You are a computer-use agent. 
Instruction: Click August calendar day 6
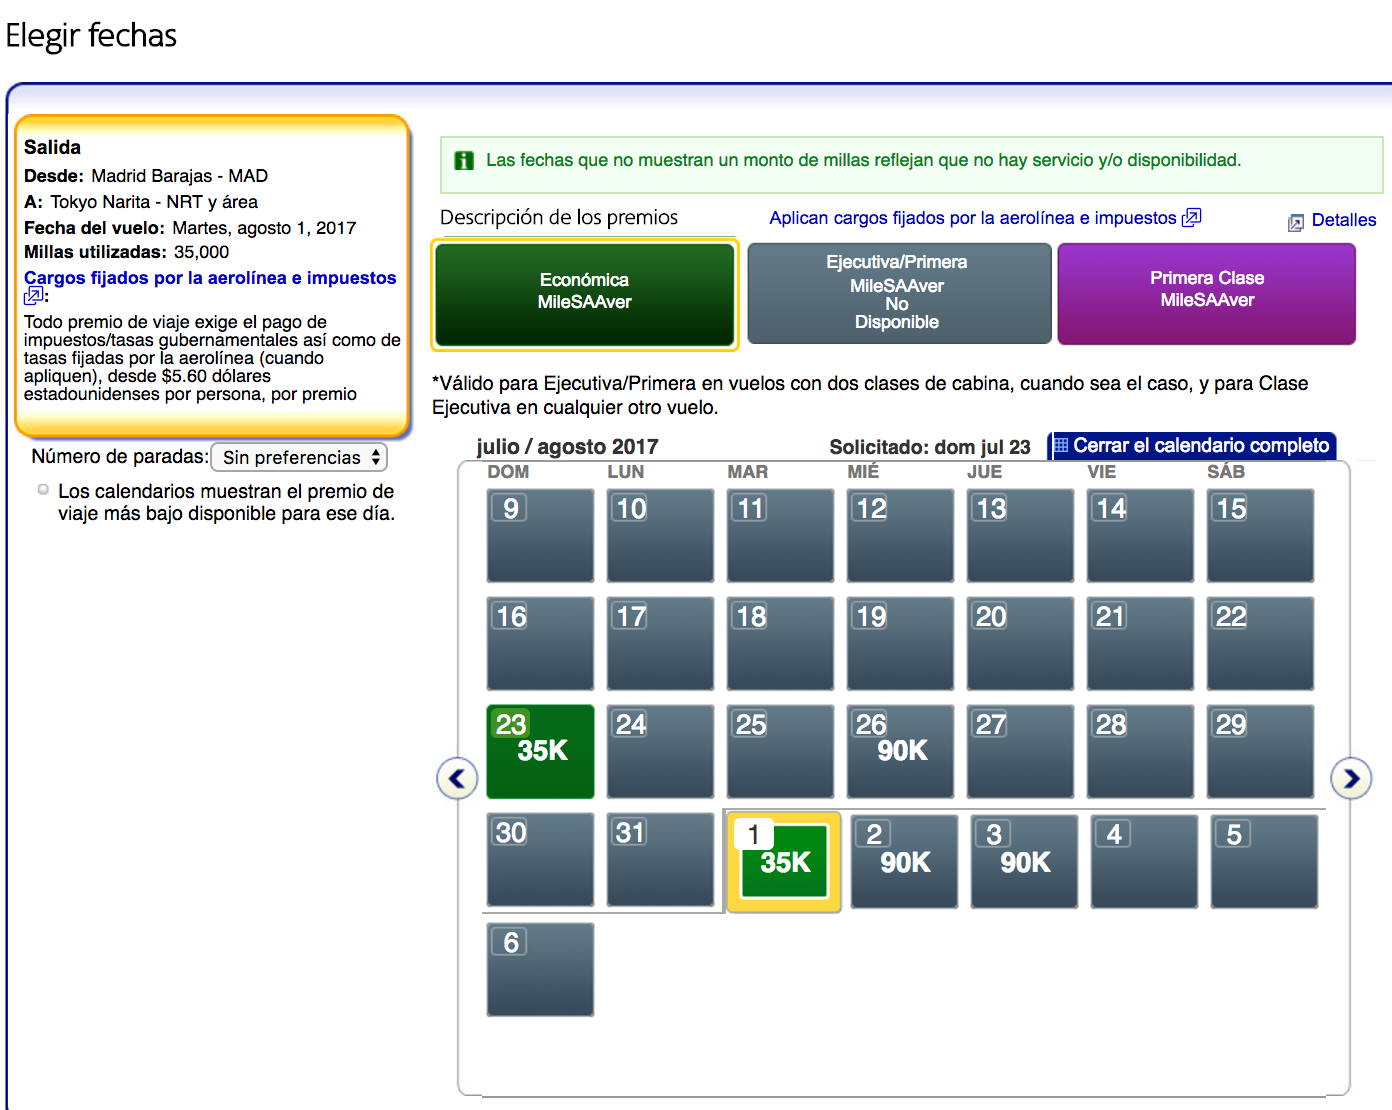click(540, 969)
